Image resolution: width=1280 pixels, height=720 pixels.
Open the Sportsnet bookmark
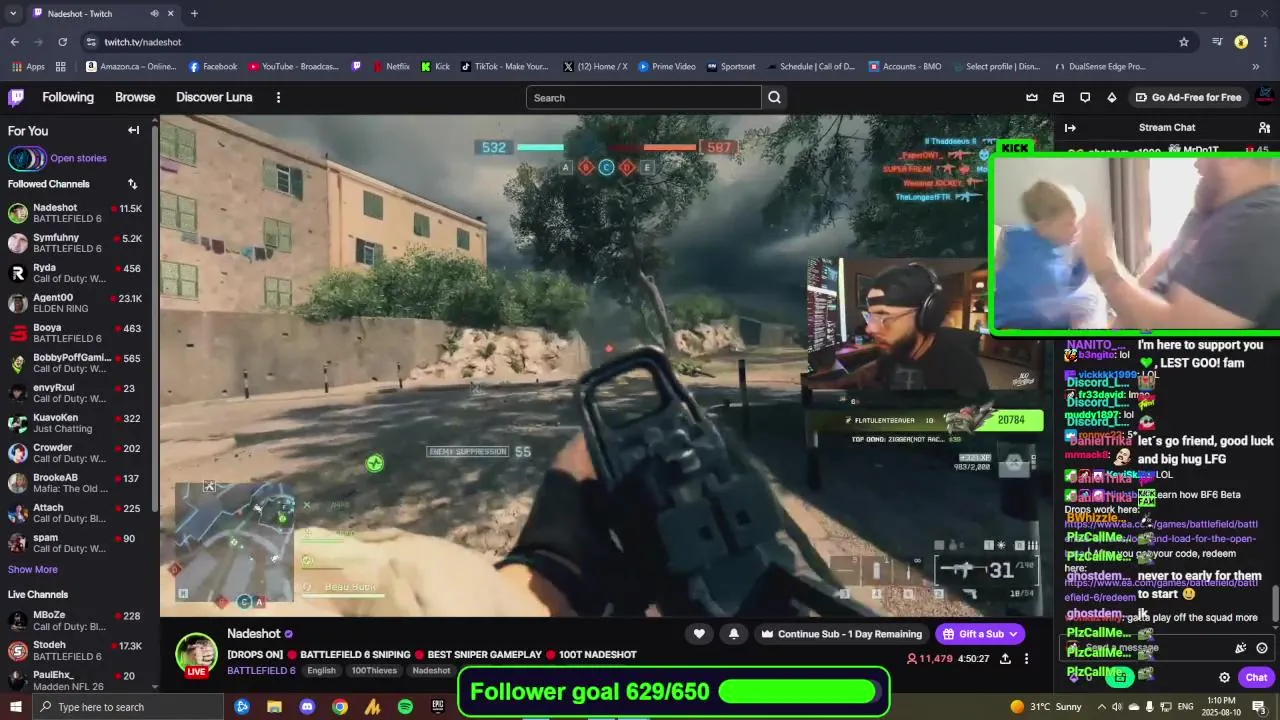pos(731,67)
